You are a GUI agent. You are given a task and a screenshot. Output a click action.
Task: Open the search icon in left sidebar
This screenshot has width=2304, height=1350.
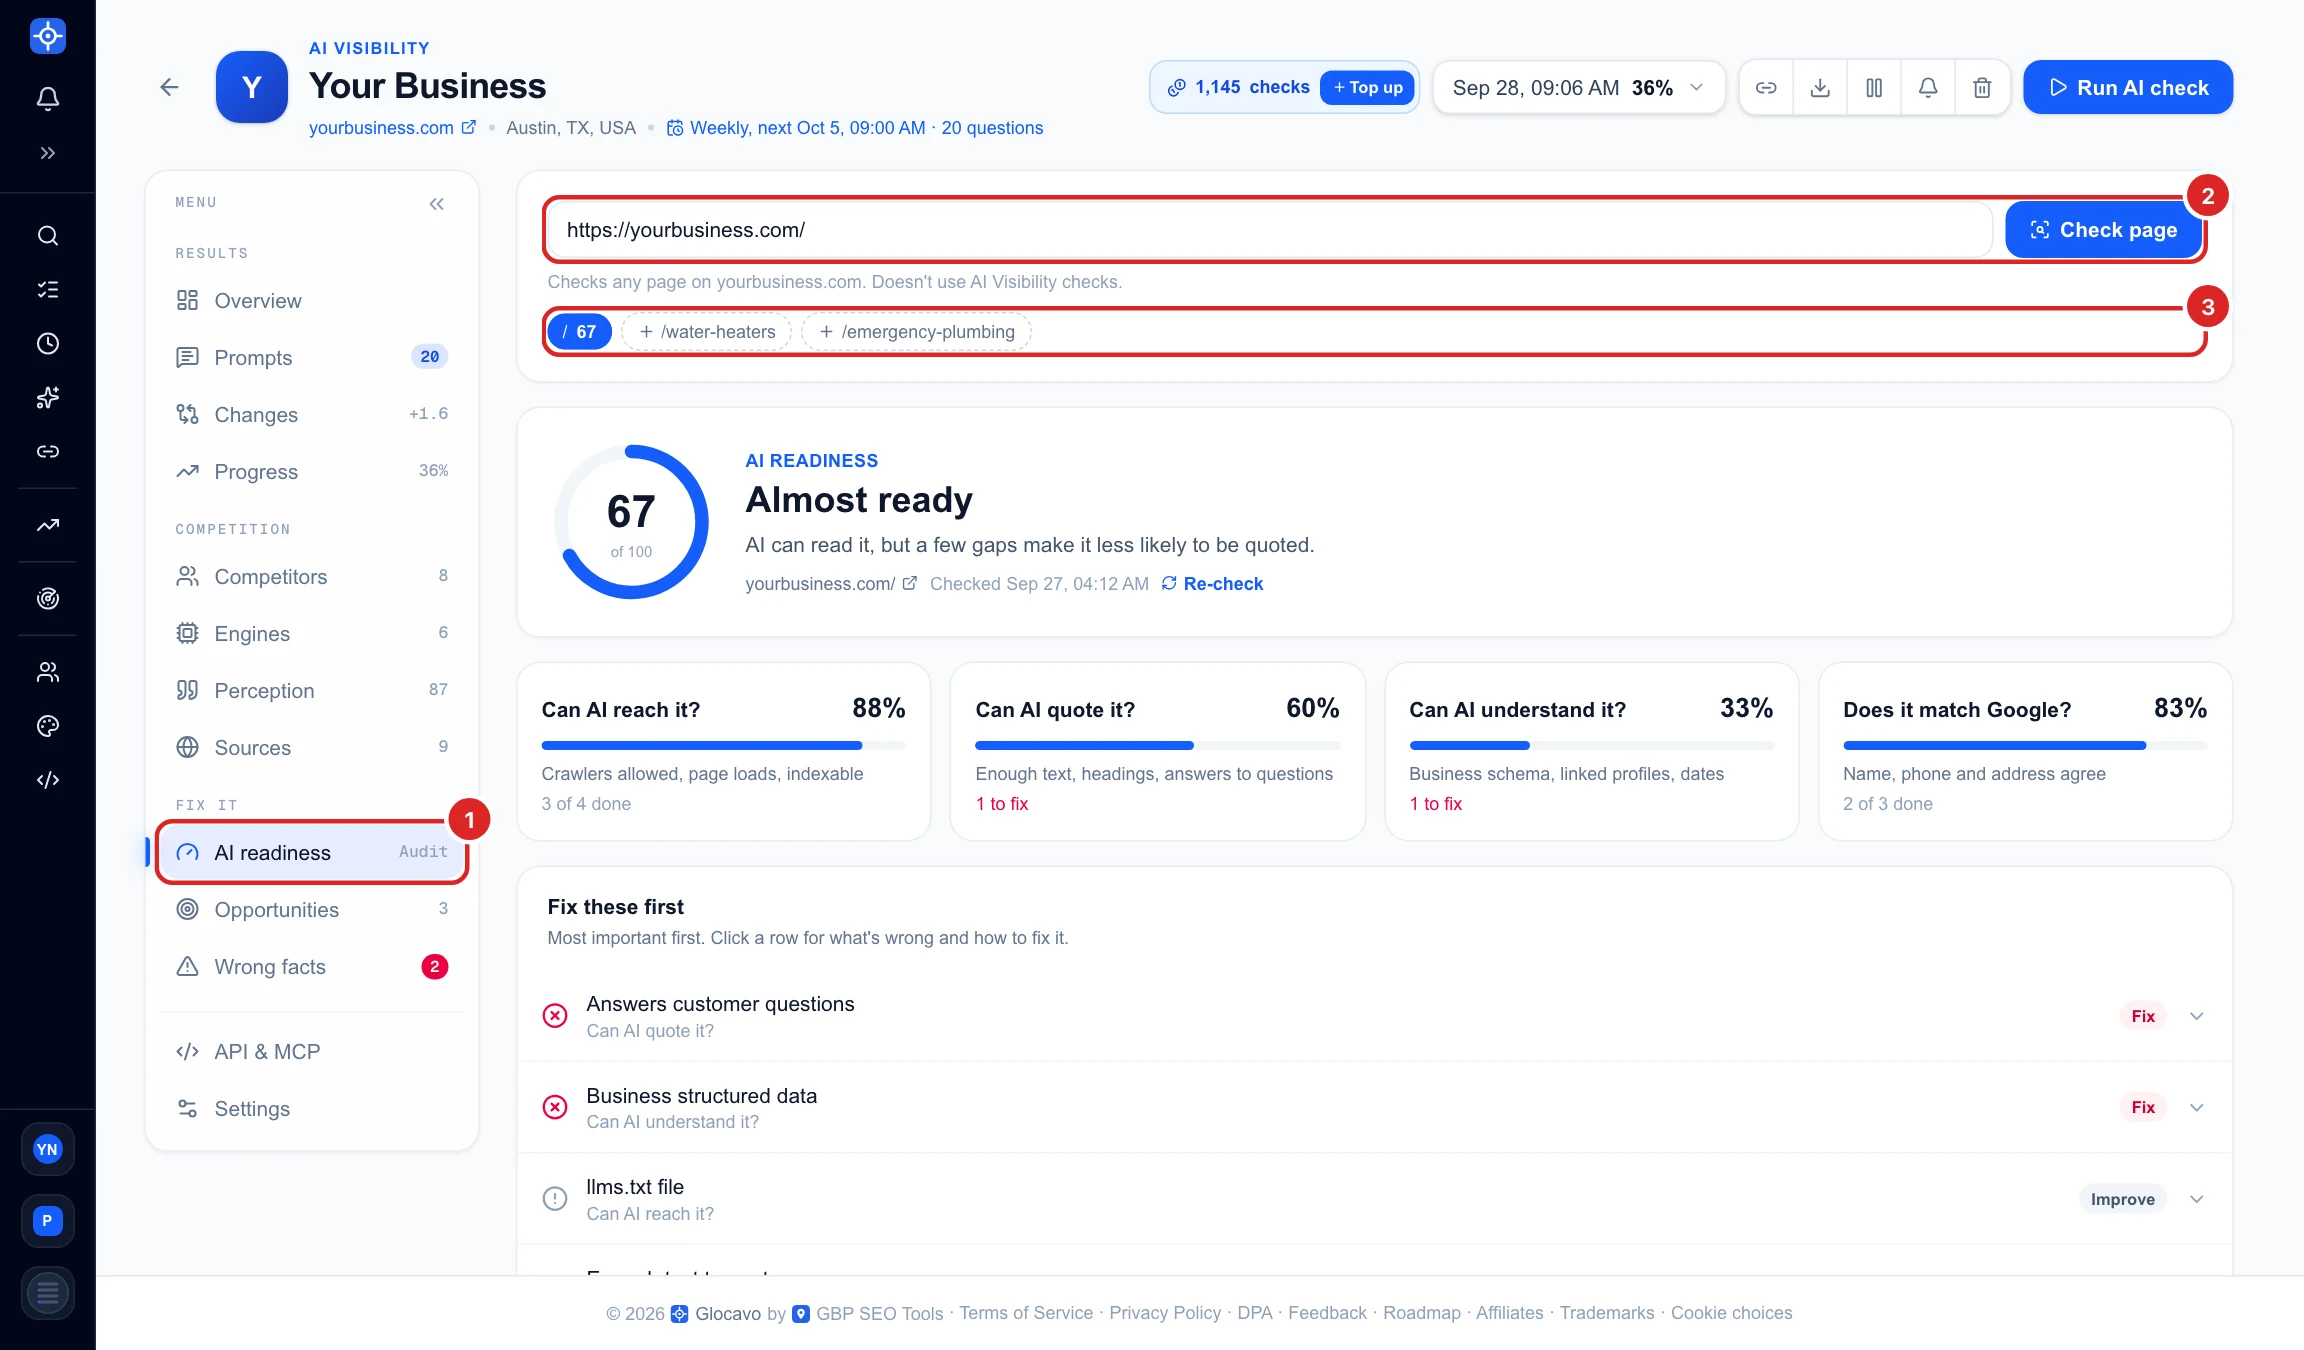point(47,236)
